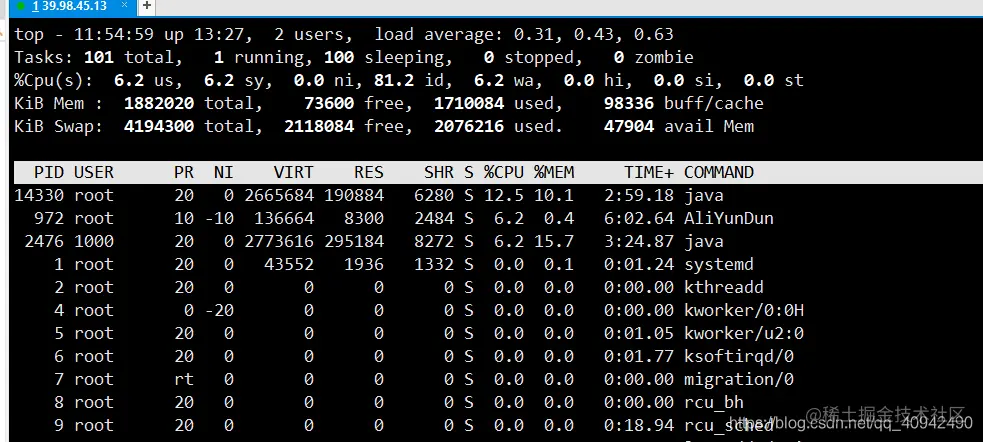This screenshot has height=442, width=983.
Task: Click user 1000 in the USER column
Action: (94, 241)
